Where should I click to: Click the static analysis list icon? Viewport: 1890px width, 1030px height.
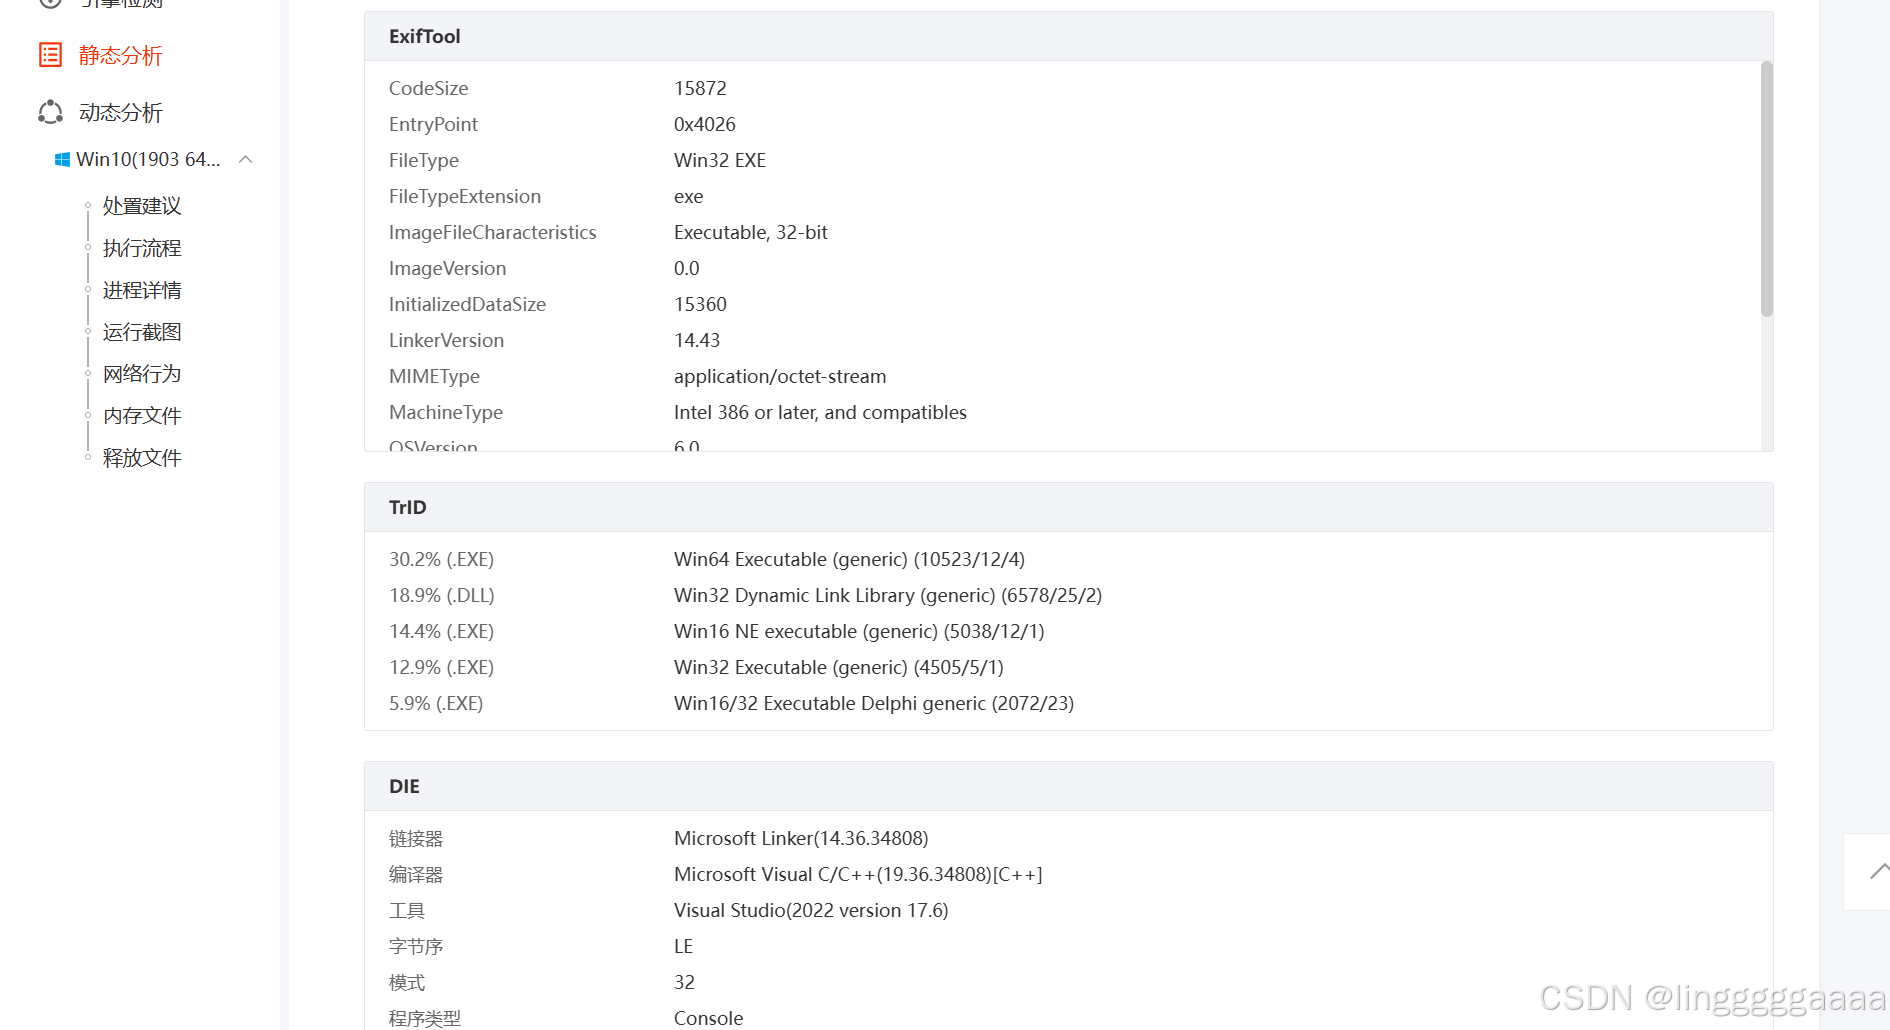(50, 55)
